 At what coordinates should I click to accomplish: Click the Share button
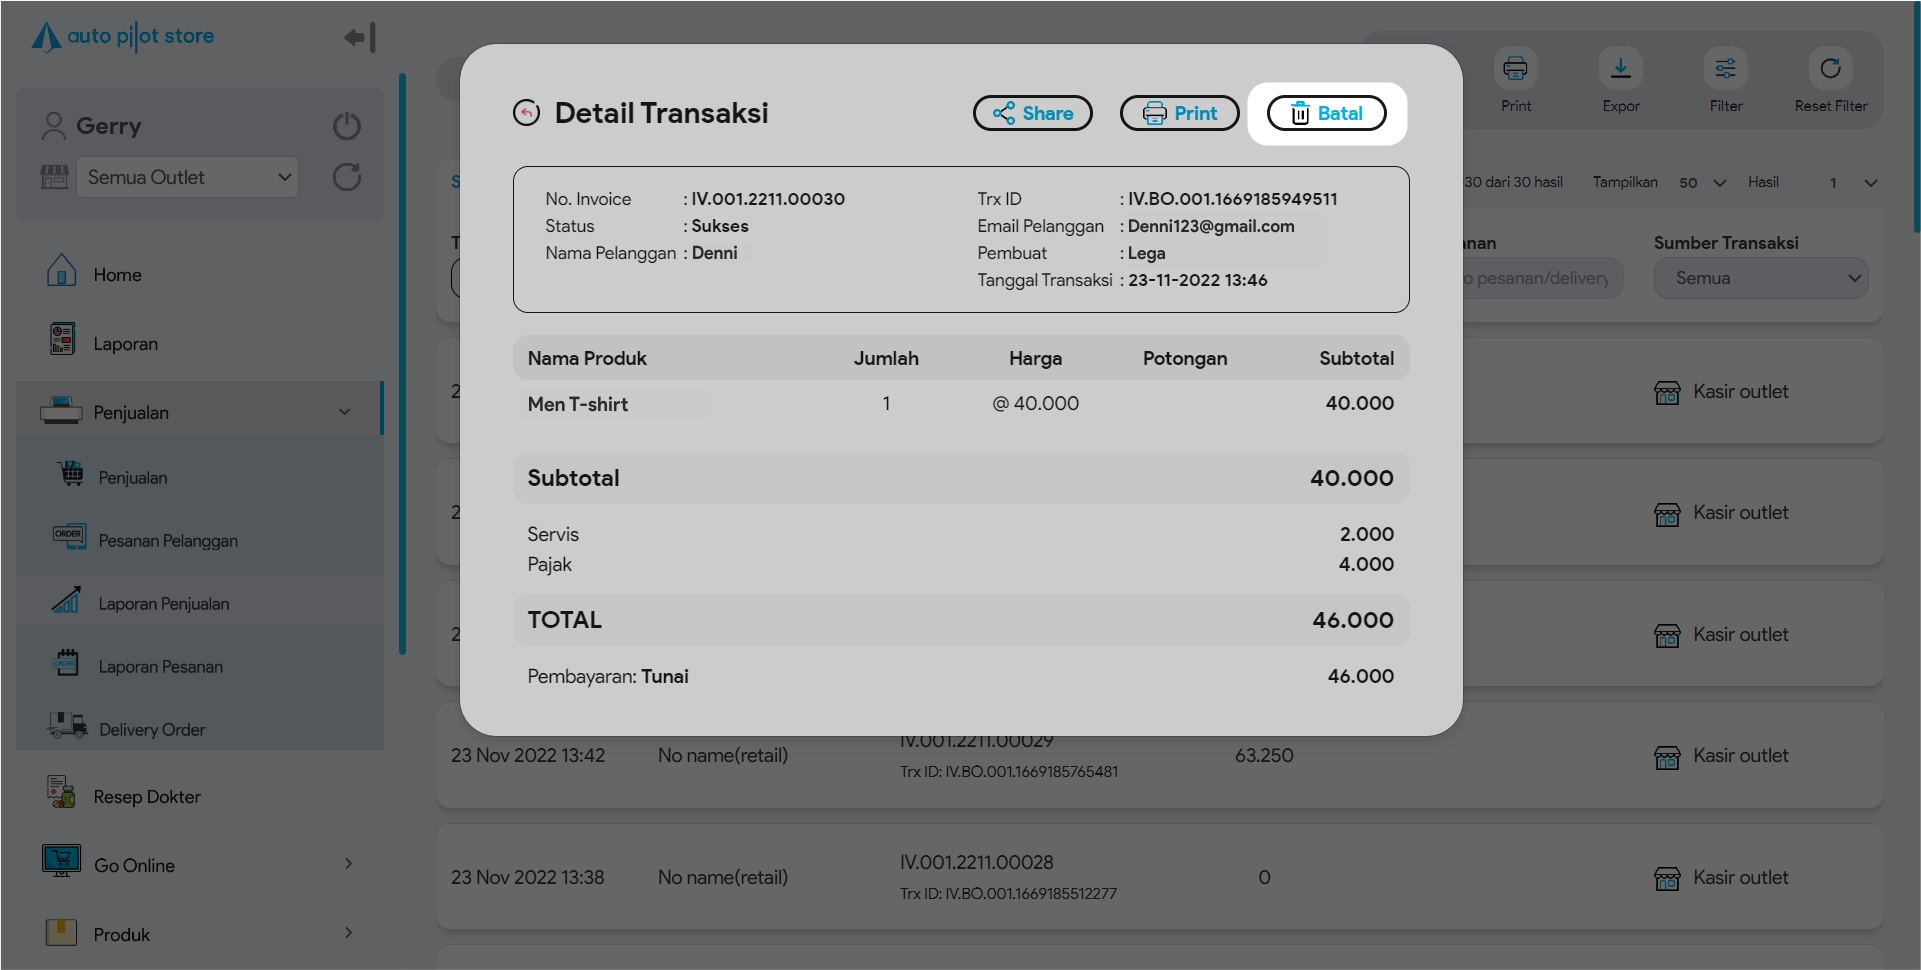[1032, 113]
